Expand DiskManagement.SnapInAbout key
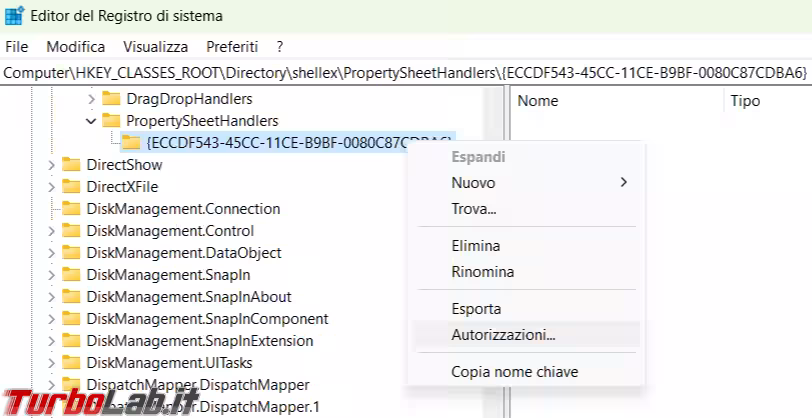 (x=51, y=297)
